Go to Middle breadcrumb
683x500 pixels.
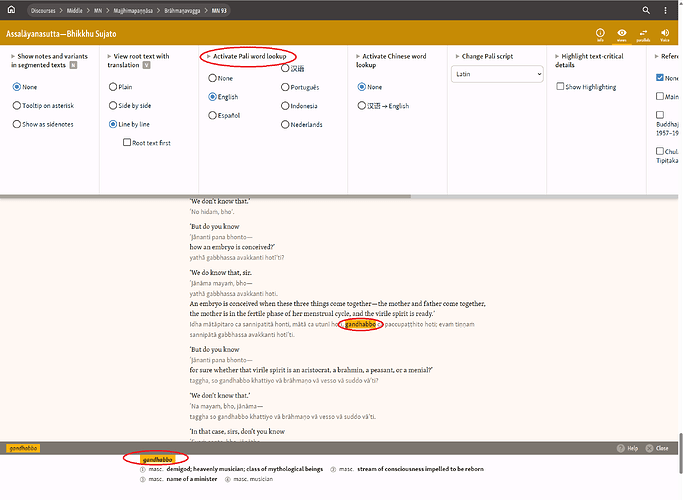pos(74,10)
